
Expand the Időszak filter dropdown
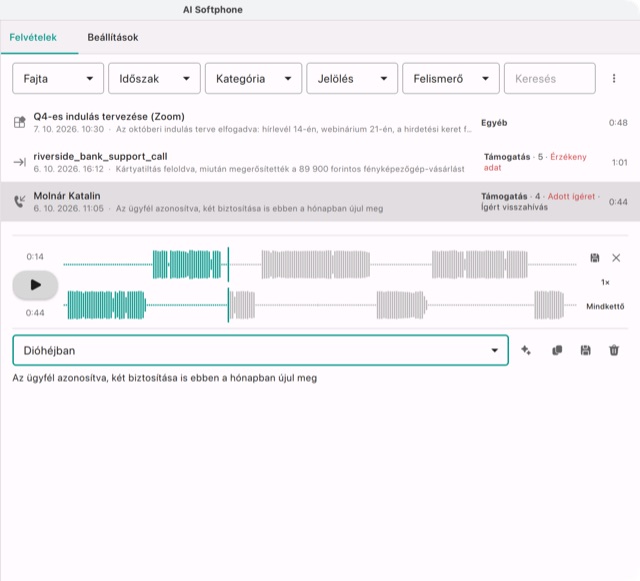pyautogui.click(x=154, y=78)
